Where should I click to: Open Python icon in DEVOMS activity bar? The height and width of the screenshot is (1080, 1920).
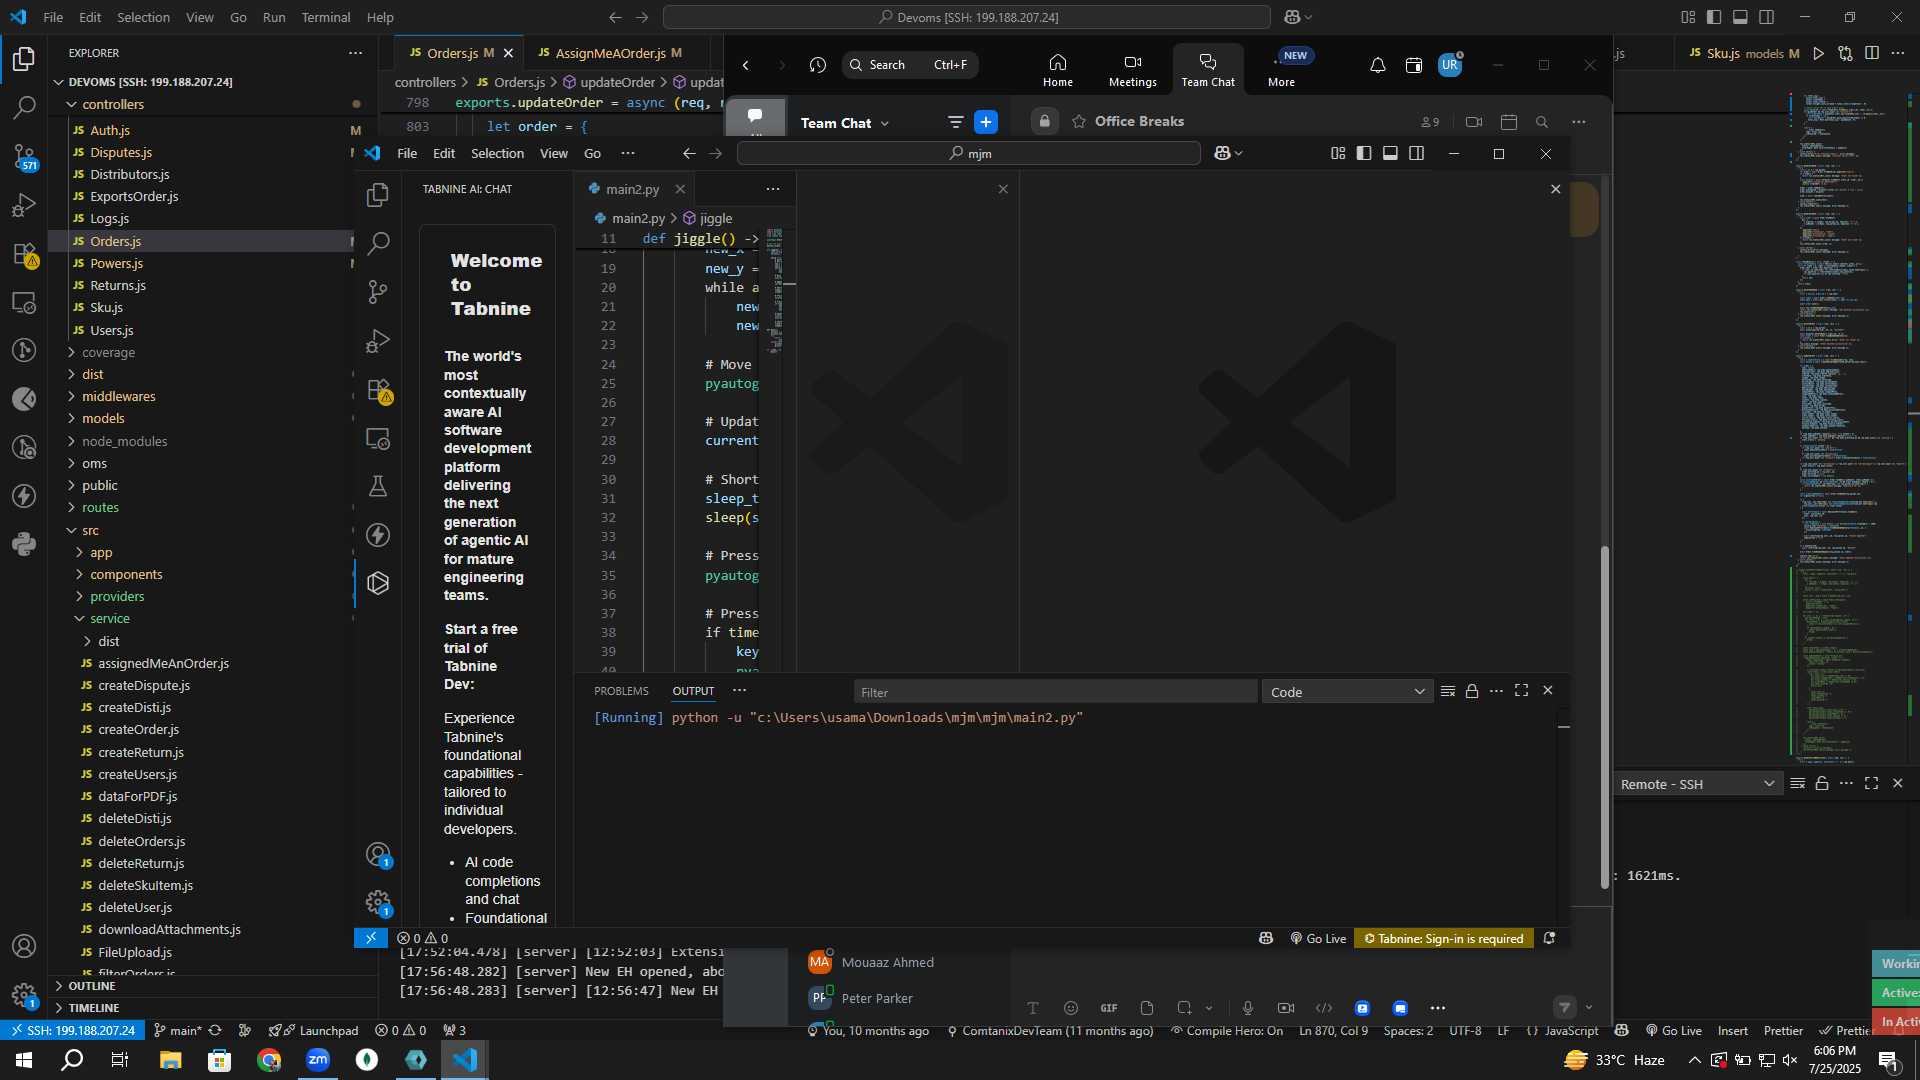24,545
